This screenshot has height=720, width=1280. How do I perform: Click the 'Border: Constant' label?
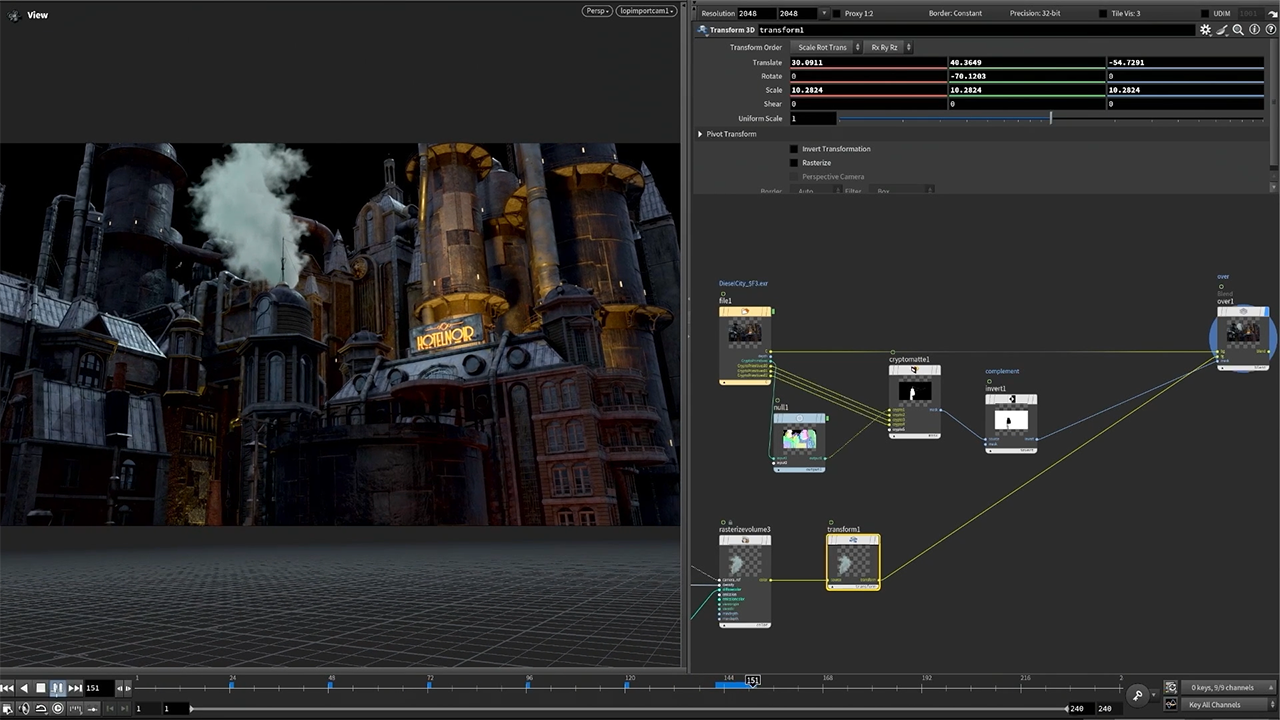tap(955, 14)
